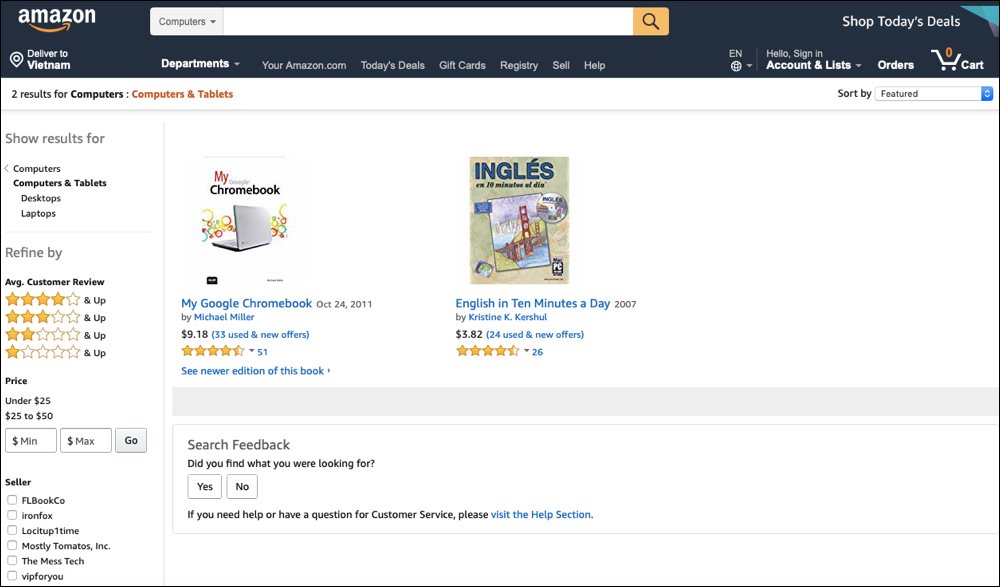The width and height of the screenshot is (1000, 587).
Task: Click the Amazon logo
Action: (57, 19)
